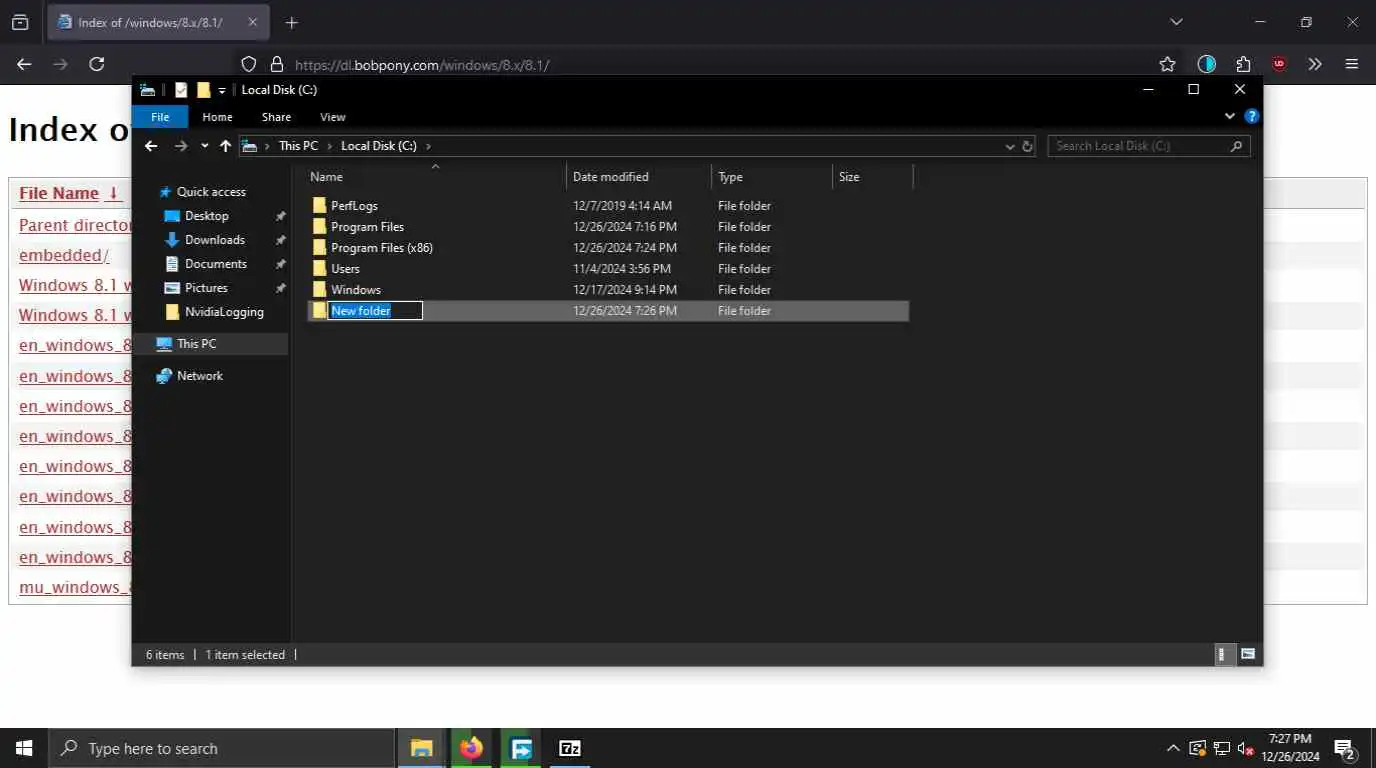The height and width of the screenshot is (768, 1376).
Task: Open File Explorer Help question mark icon
Action: [1251, 117]
